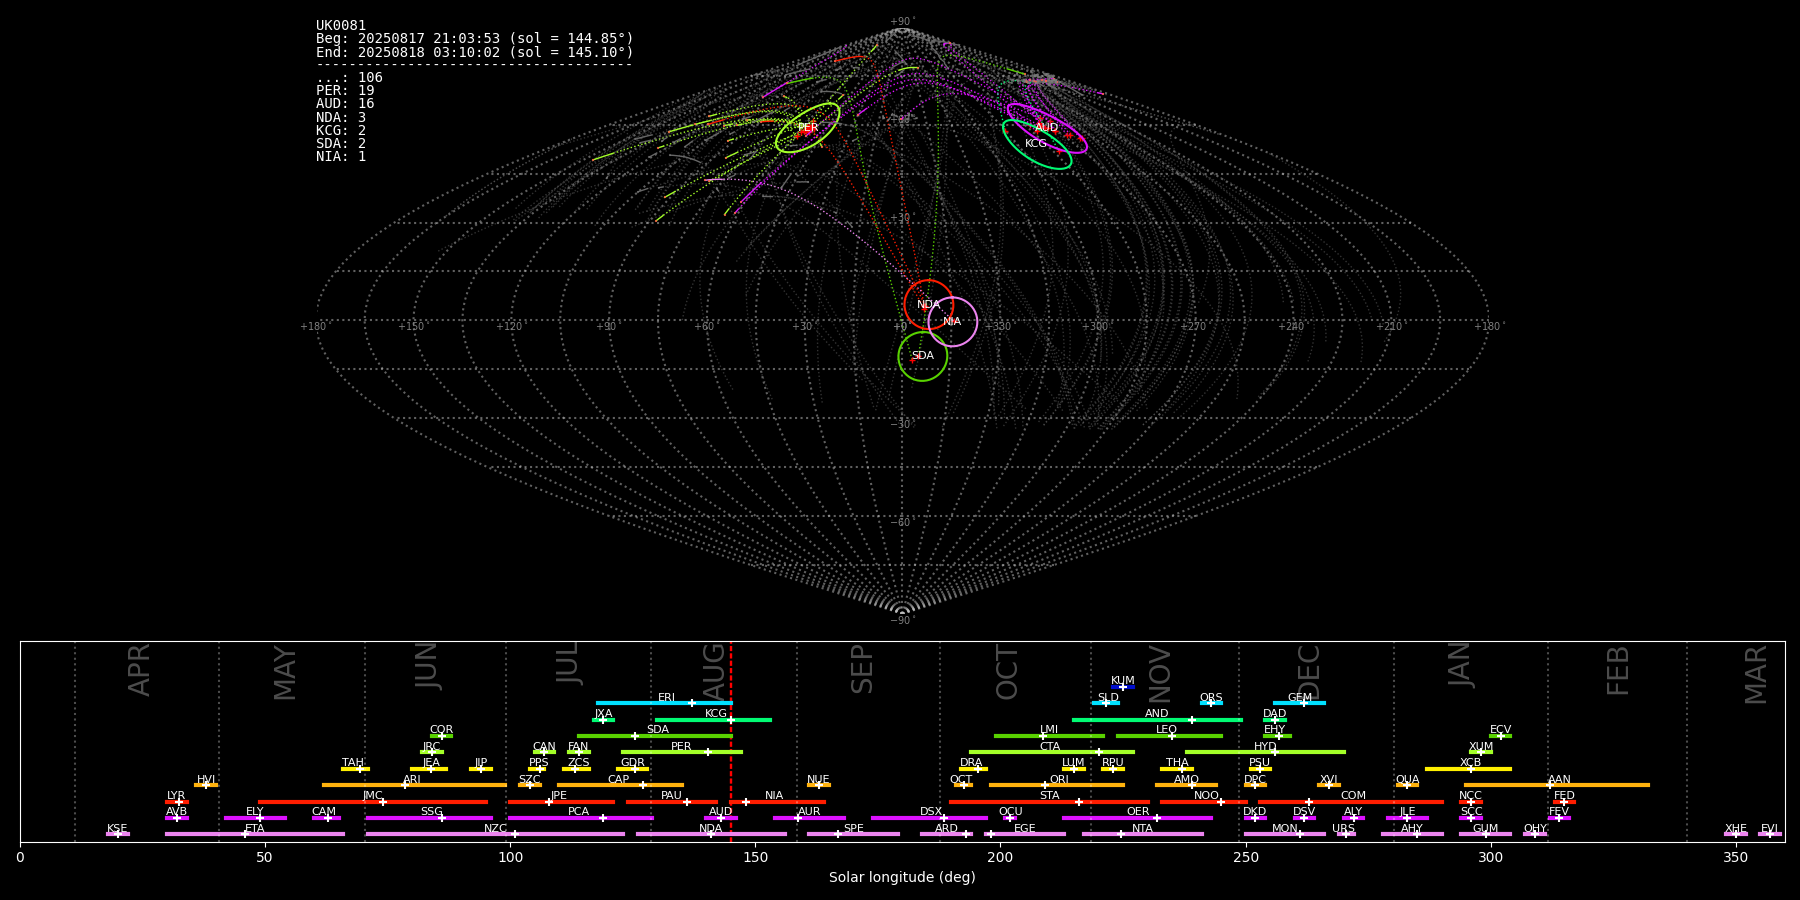Image resolution: width=1800 pixels, height=900 pixels.
Task: Click the red STA shower bar
Action: coord(1049,802)
